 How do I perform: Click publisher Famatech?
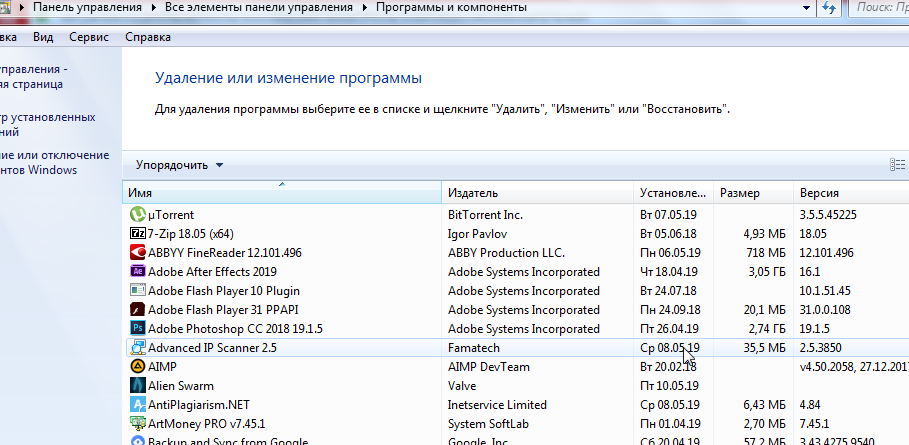474,348
